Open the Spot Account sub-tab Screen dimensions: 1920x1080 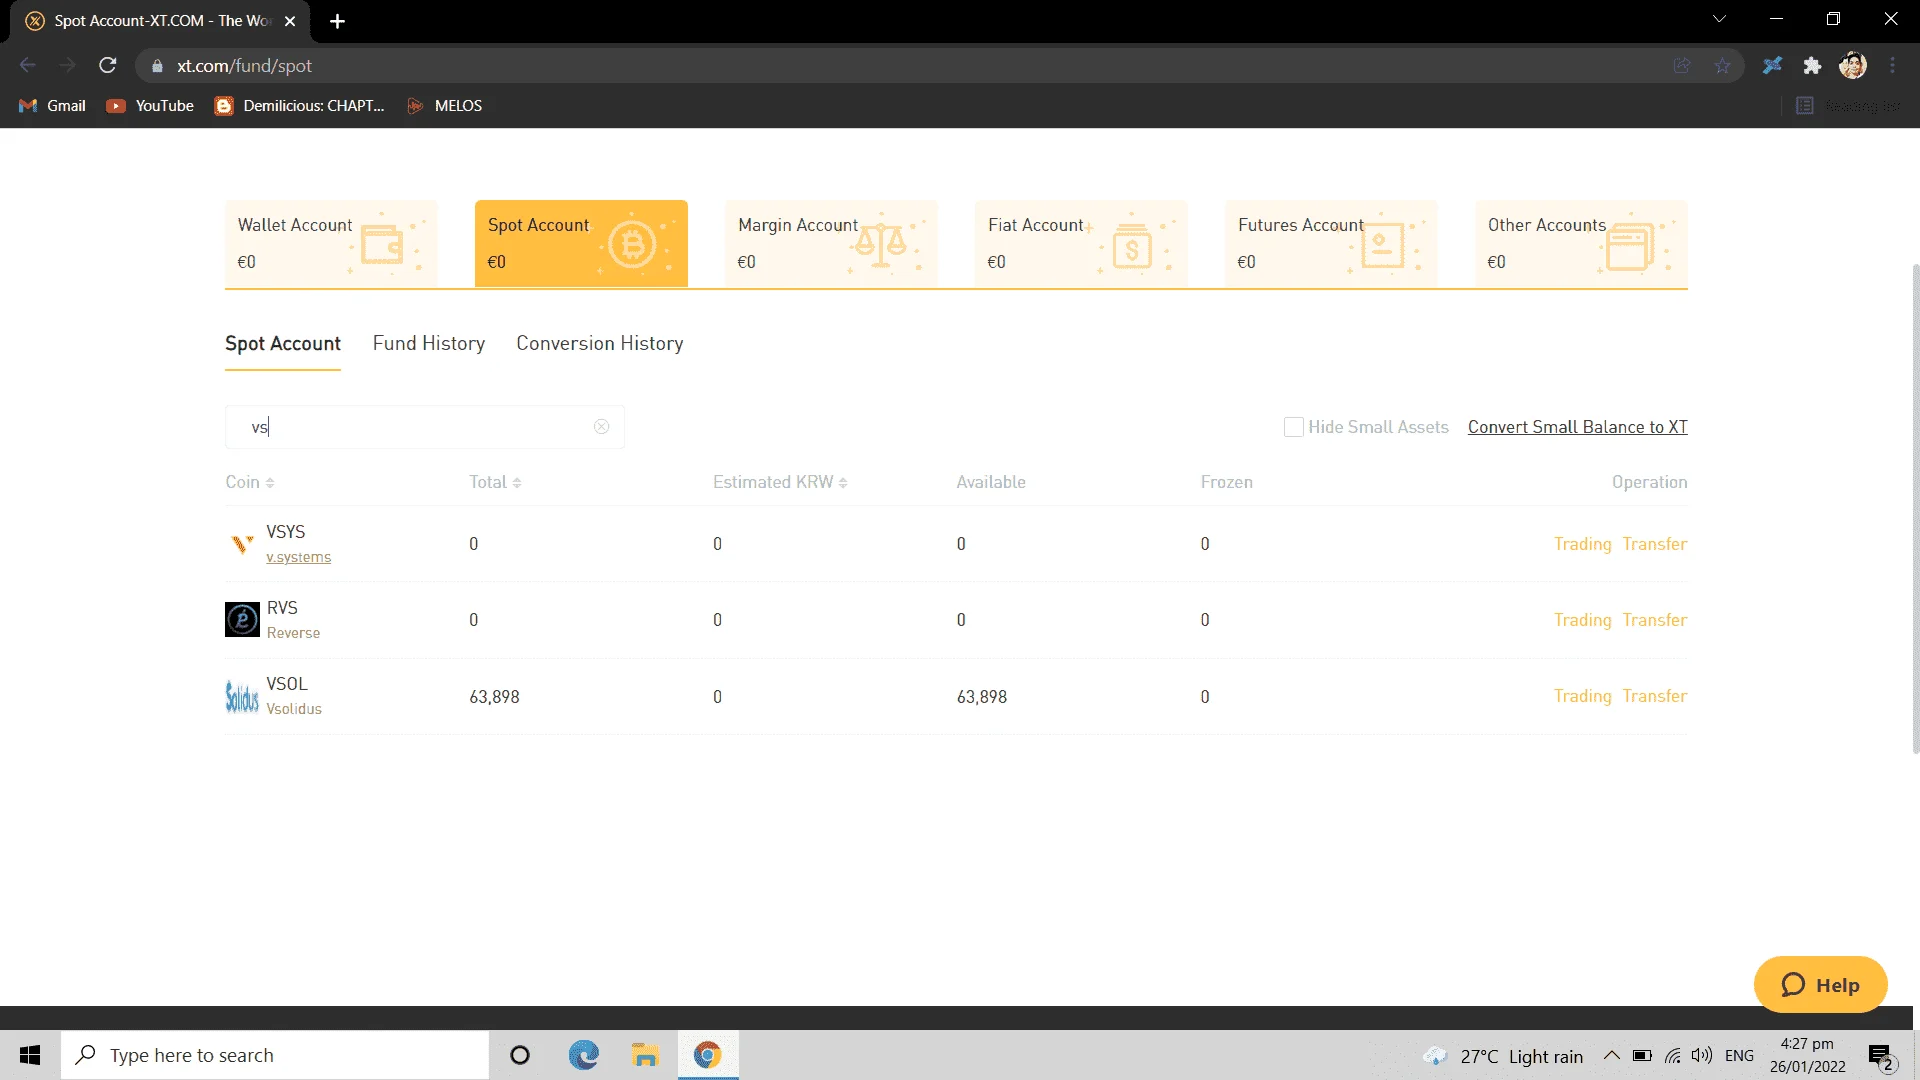click(x=283, y=343)
